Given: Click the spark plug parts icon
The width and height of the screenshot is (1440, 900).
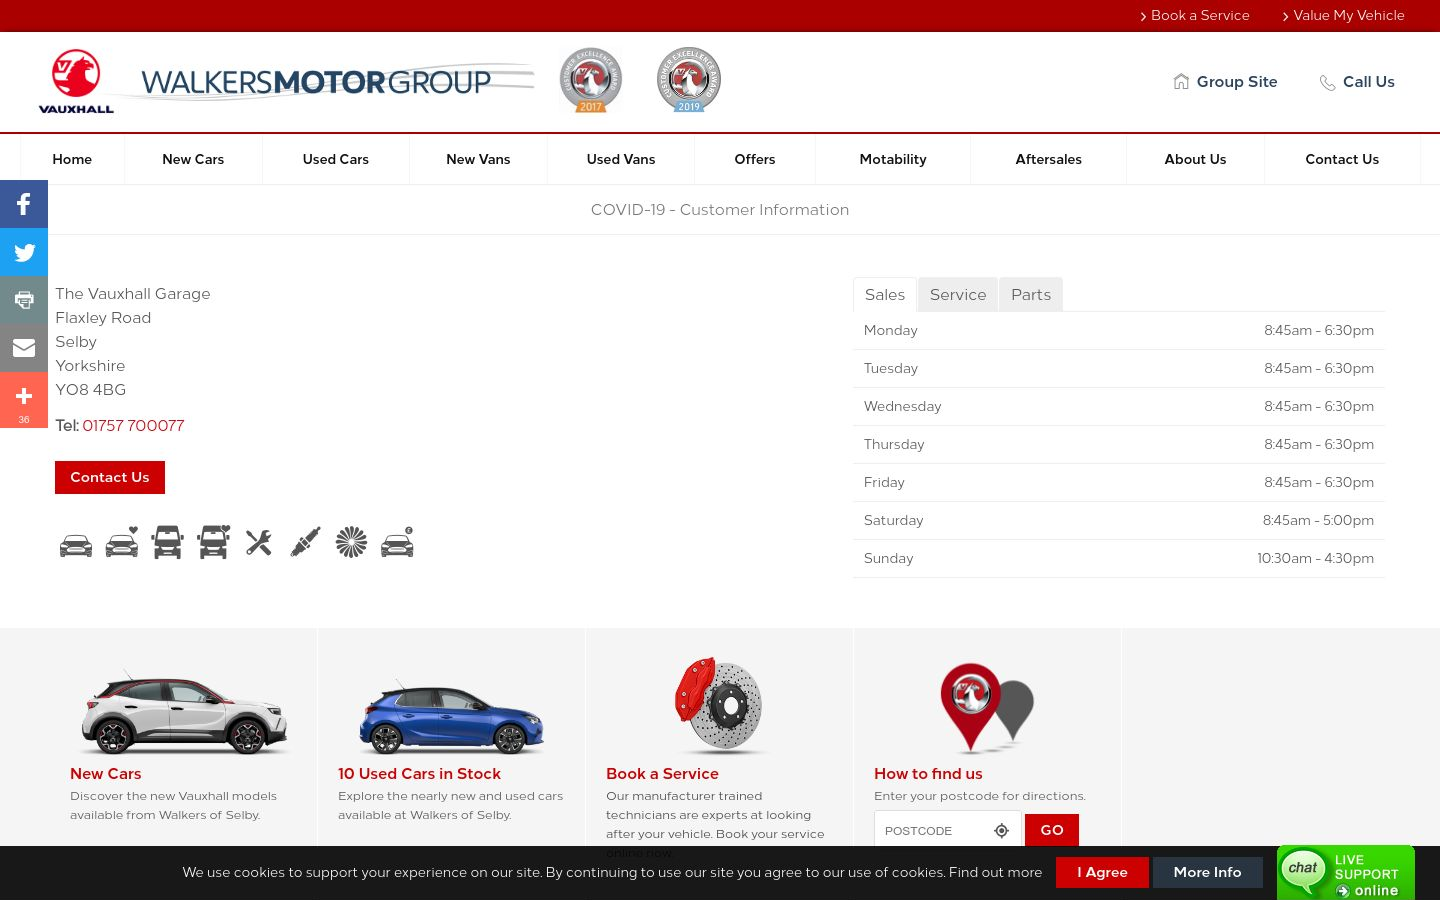Looking at the screenshot, I should (x=305, y=543).
